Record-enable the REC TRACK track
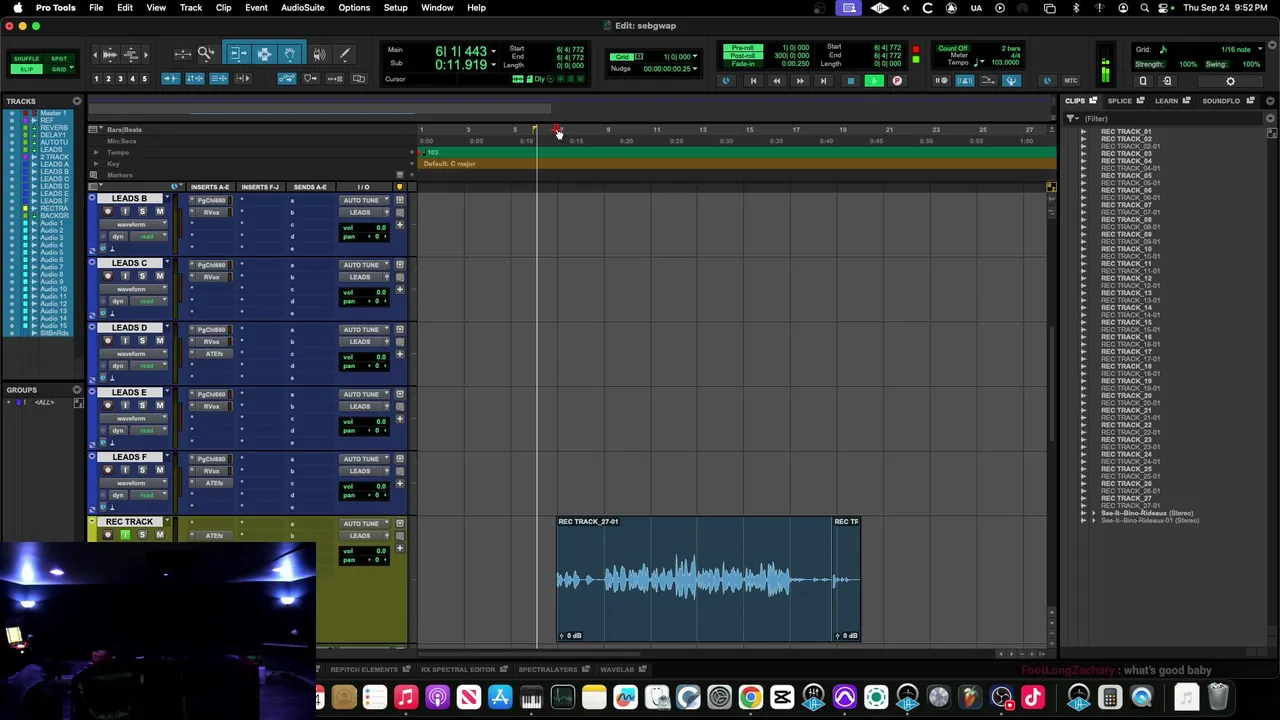Viewport: 1280px width, 720px height. (108, 535)
